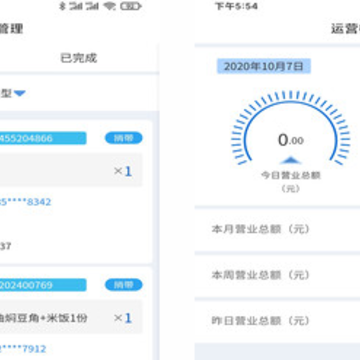Open the 2020年10月7日 date picker
Viewport: 360px width, 360px height.
[264, 66]
